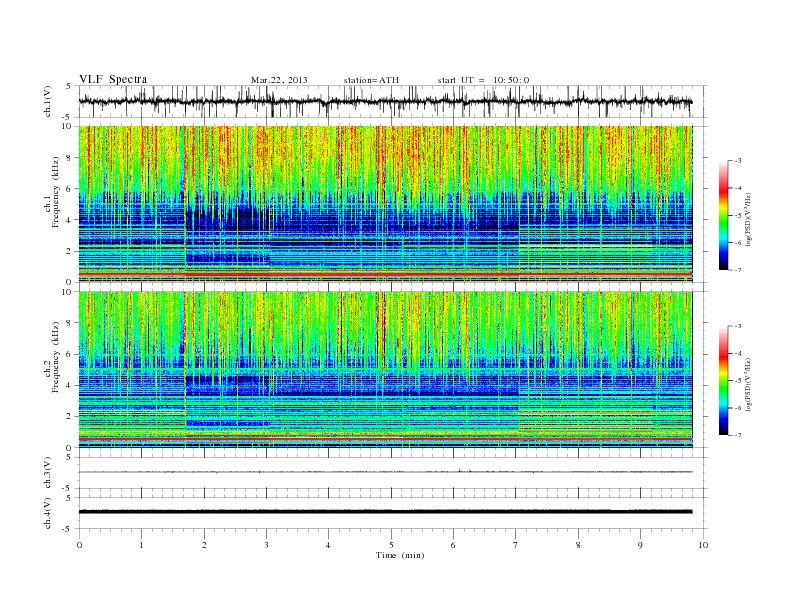Image resolution: width=792 pixels, height=612 pixels.
Task: Click the ch.1 spectrogram color scale bar
Action: 723,215
